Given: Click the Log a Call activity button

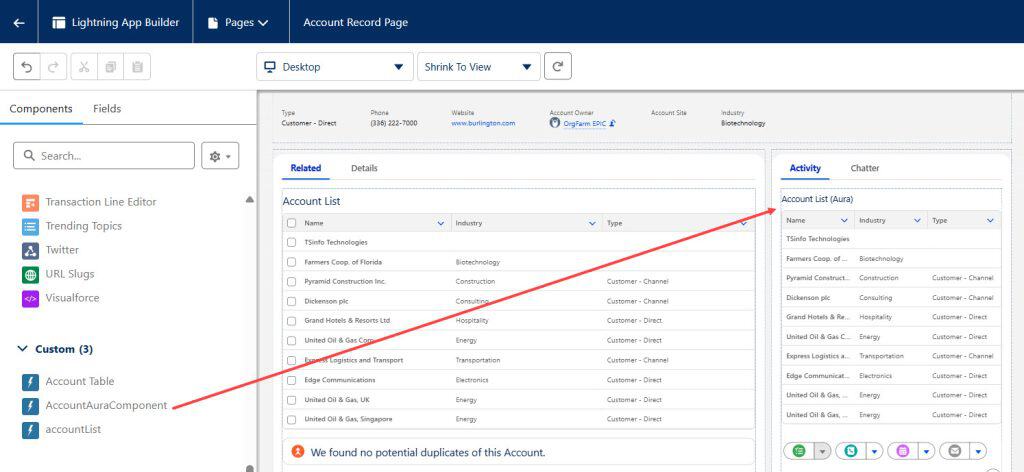Looking at the screenshot, I should coord(851,450).
